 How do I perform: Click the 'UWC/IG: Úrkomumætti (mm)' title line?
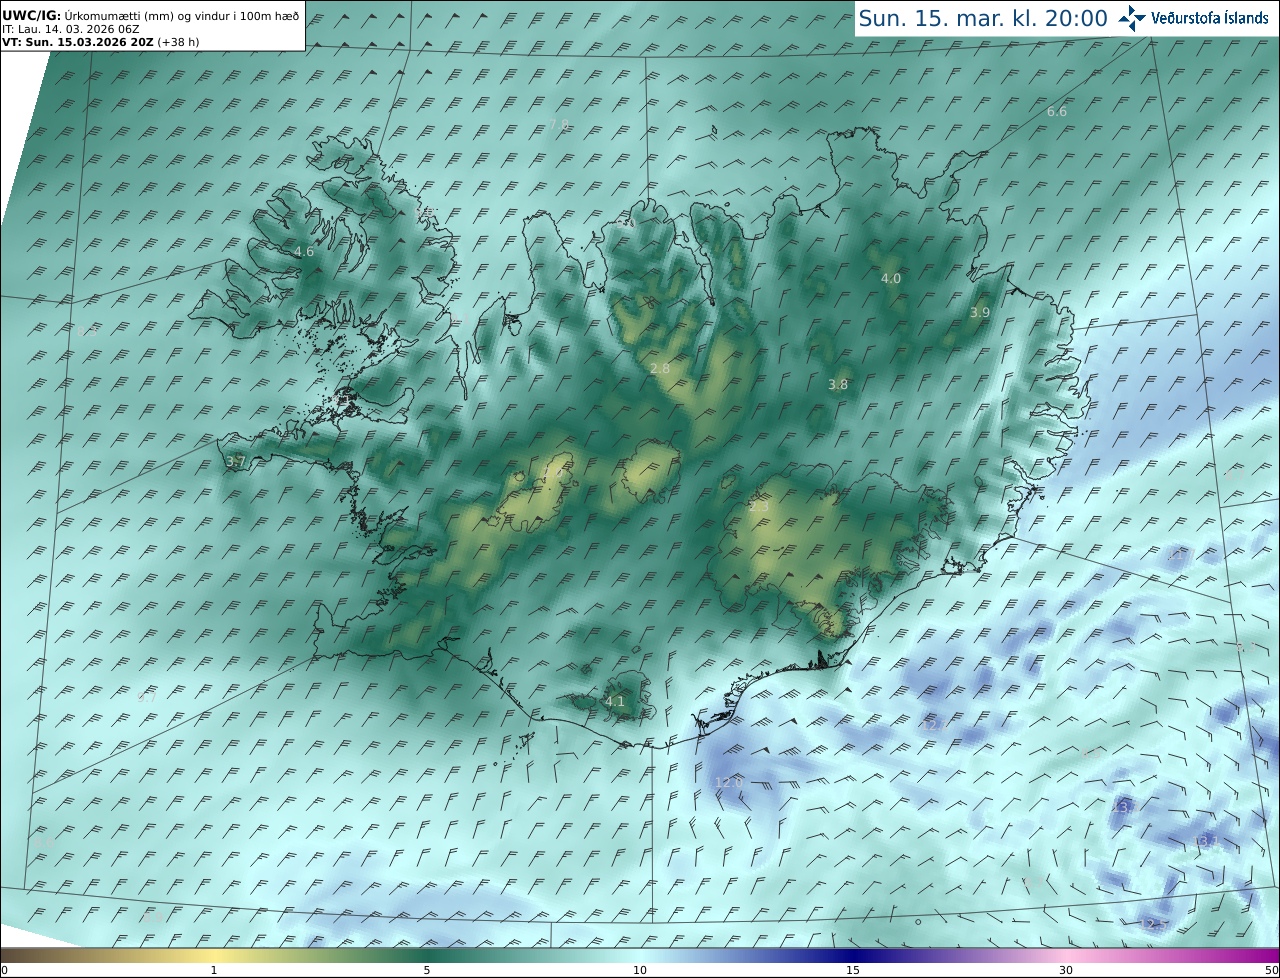click(150, 16)
